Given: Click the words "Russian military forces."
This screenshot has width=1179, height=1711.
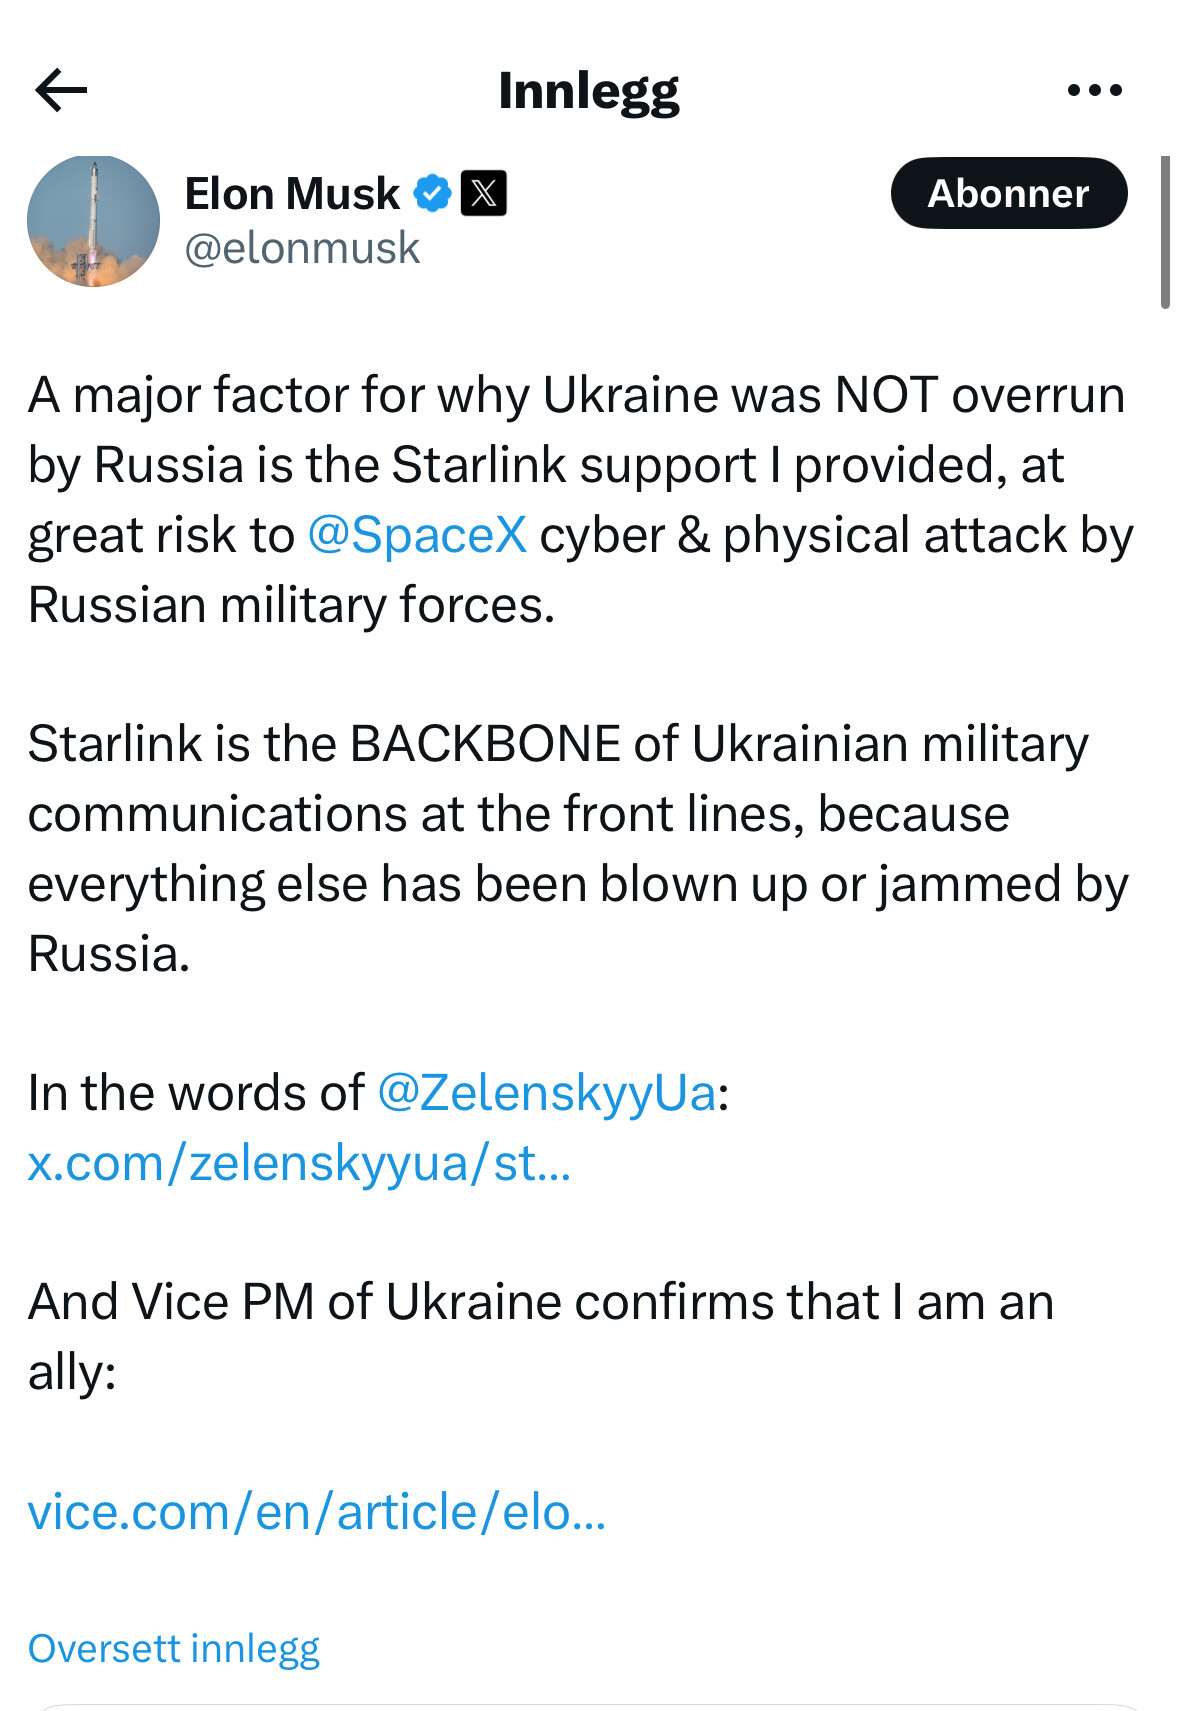Looking at the screenshot, I should pos(291,605).
